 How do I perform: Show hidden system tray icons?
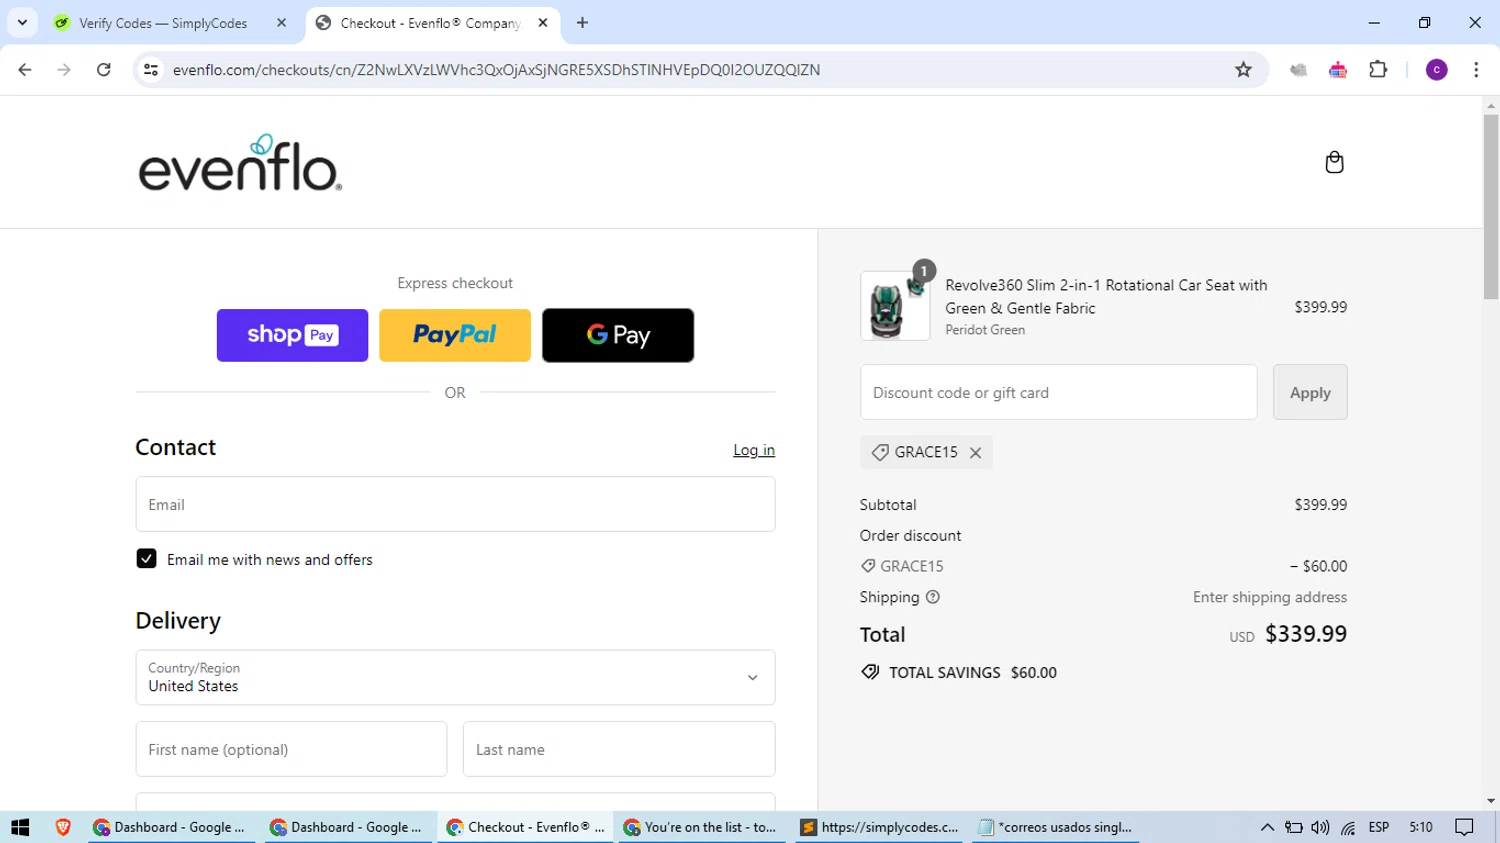(1267, 827)
